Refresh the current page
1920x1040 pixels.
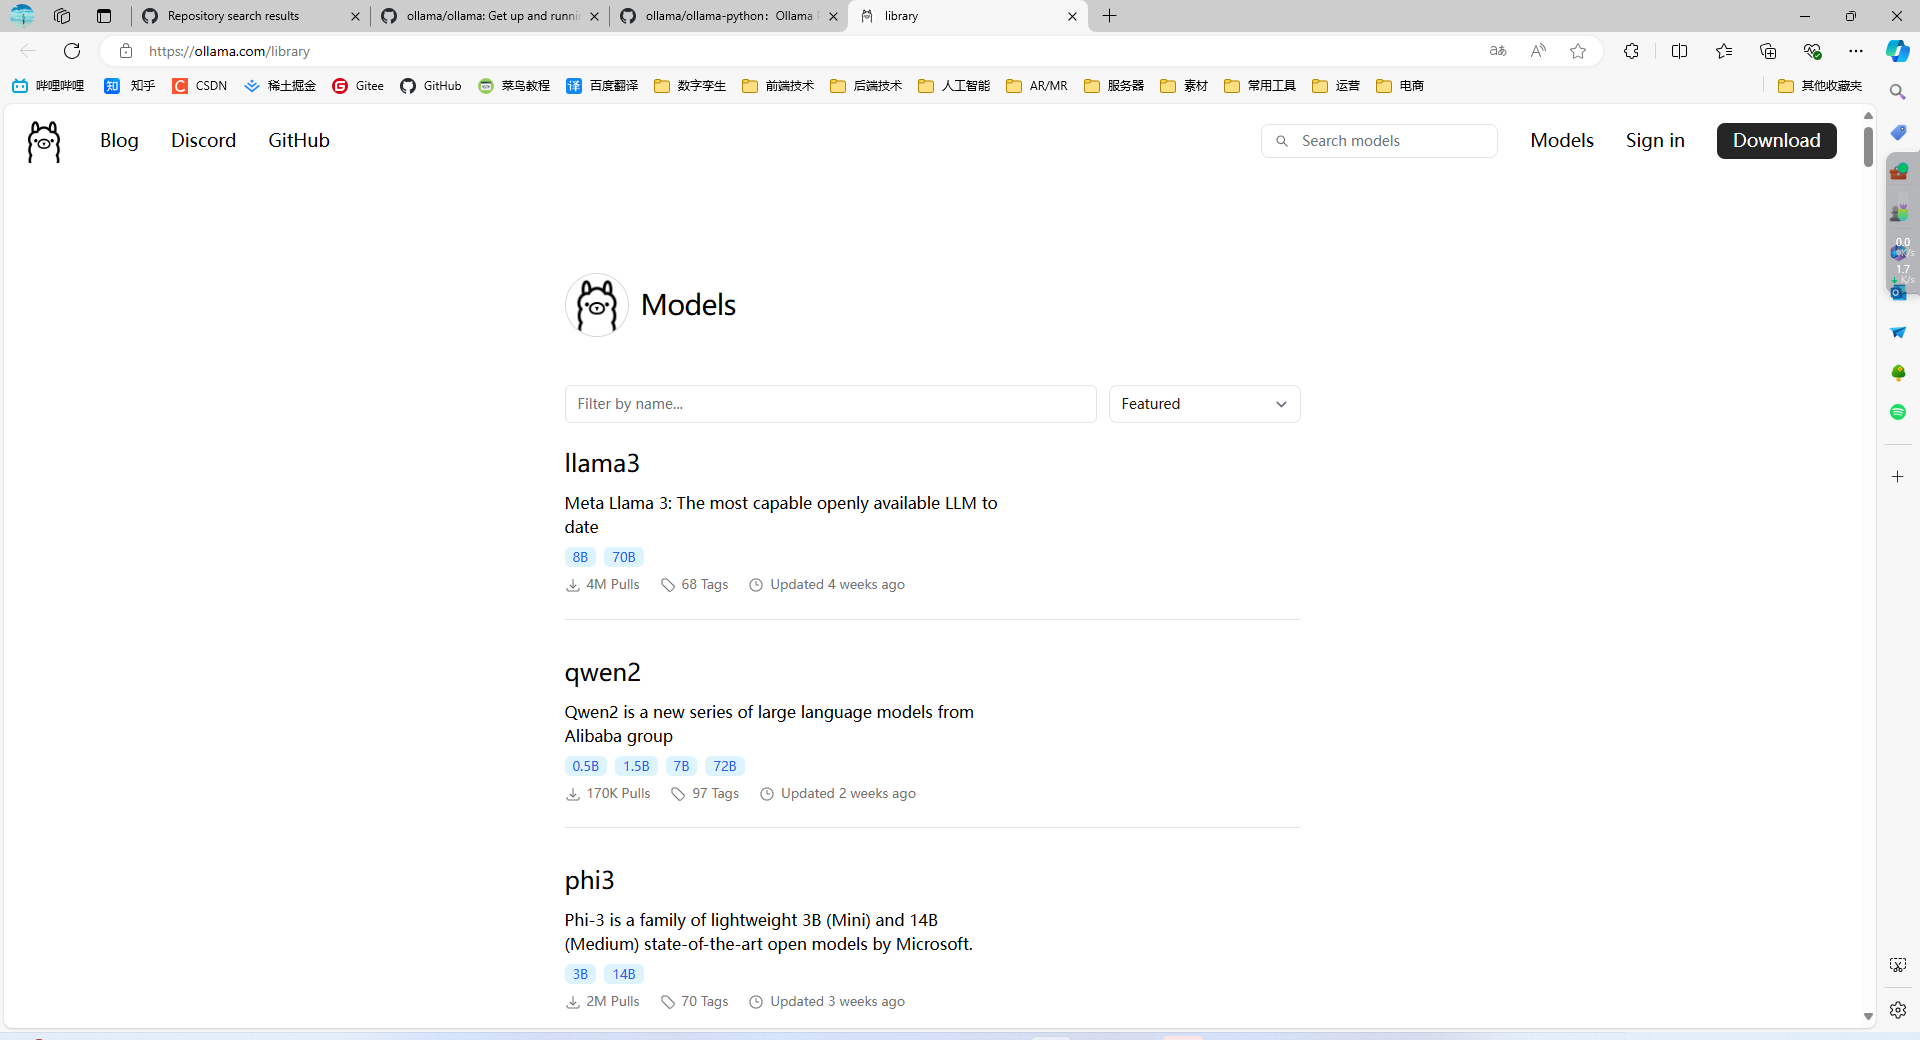[72, 51]
